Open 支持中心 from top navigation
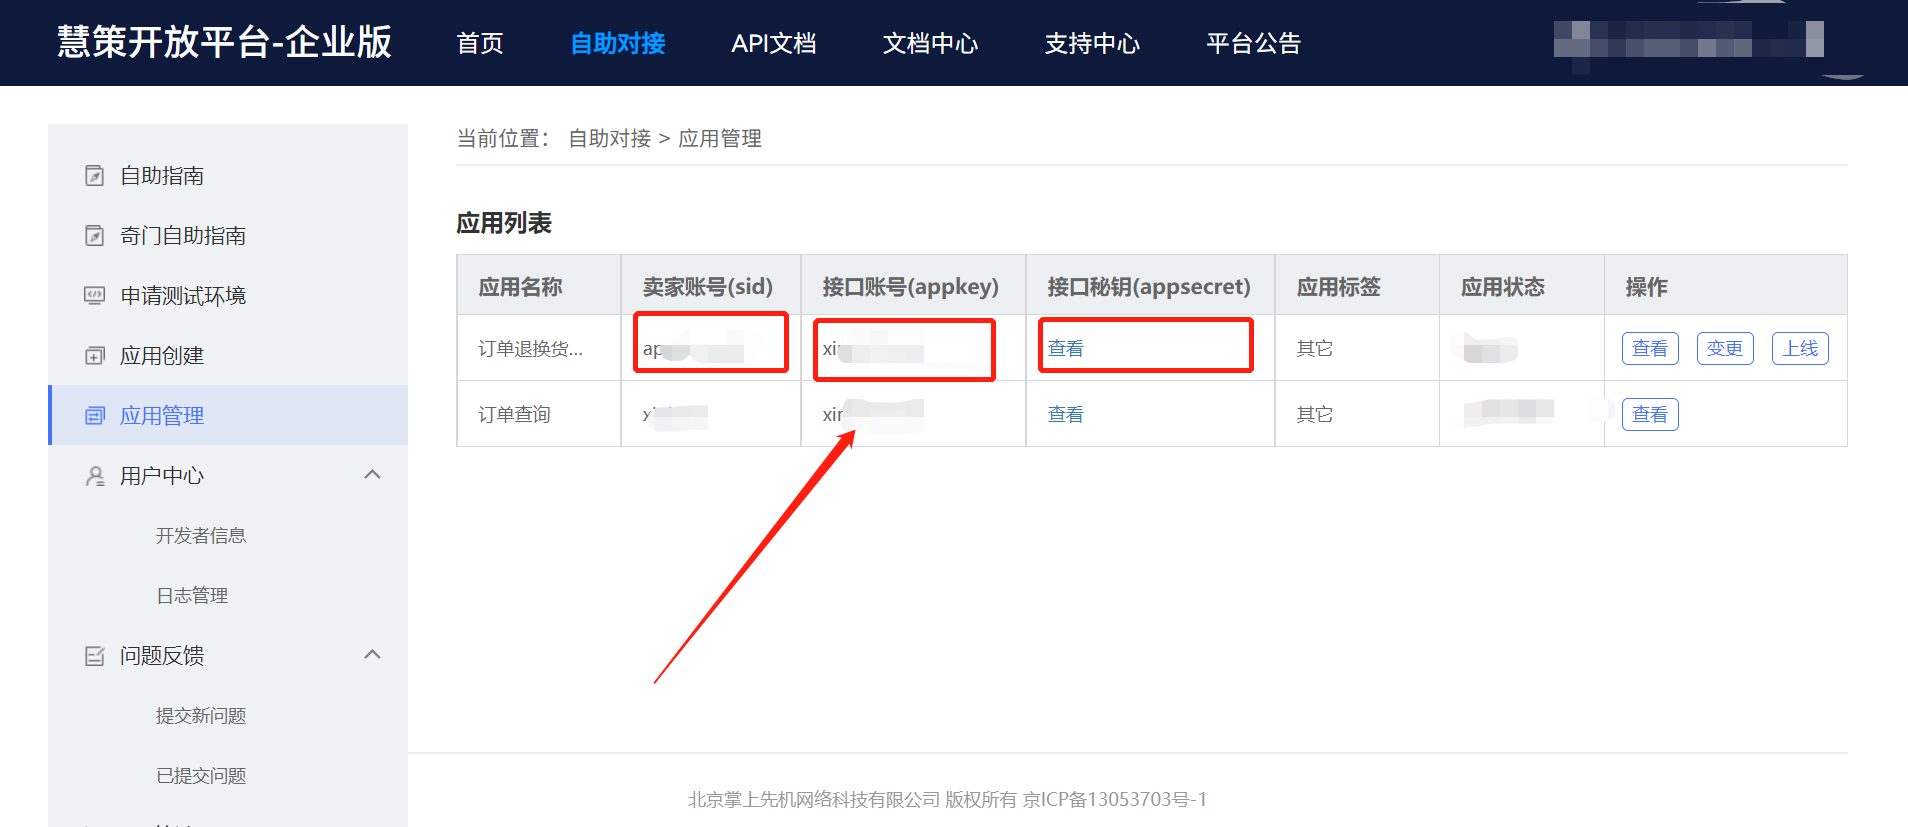Image resolution: width=1908 pixels, height=827 pixels. [1092, 44]
